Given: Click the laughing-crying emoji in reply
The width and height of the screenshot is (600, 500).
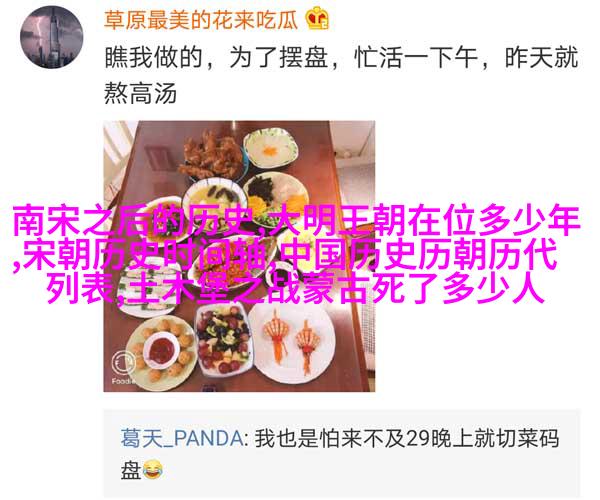Looking at the screenshot, I should coord(153,470).
